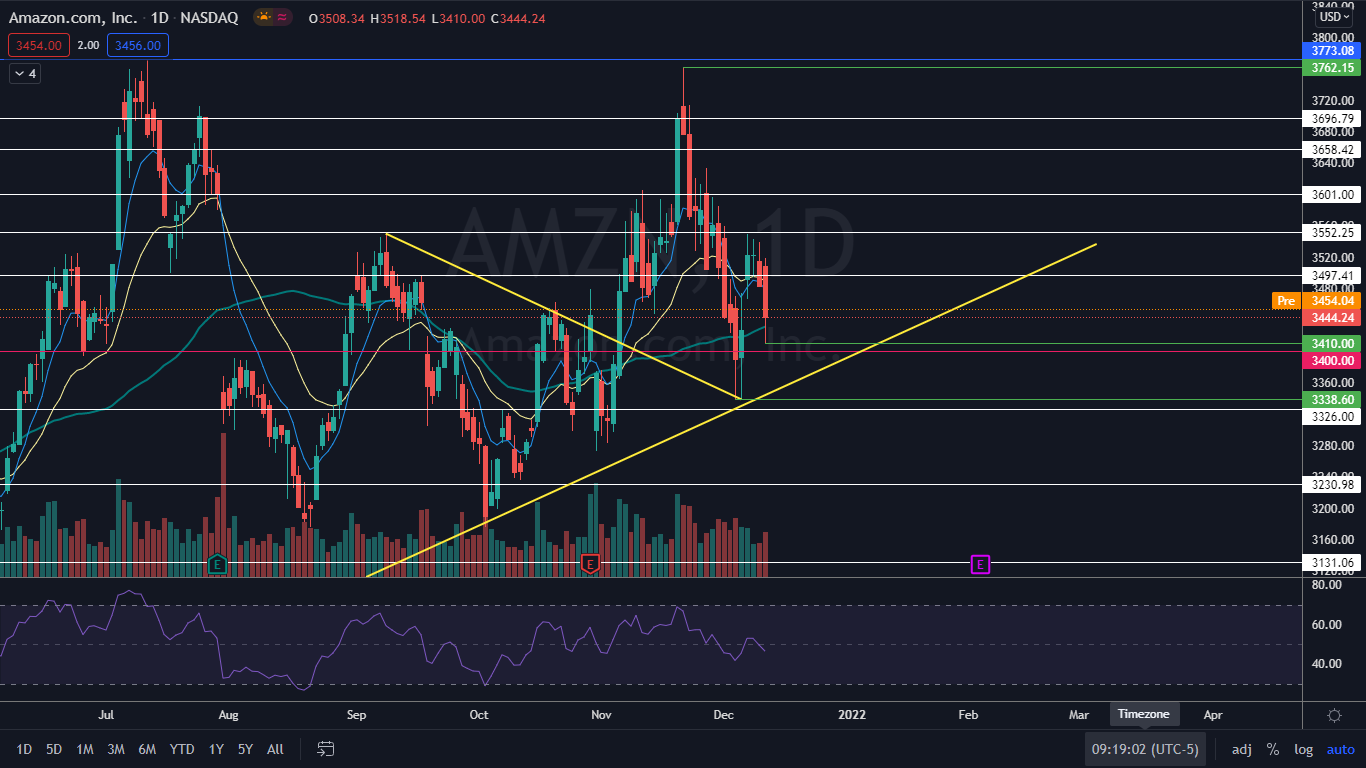This screenshot has width=1366, height=768.
Task: Click the 3326.00 horizontal line label
Action: (1333, 416)
